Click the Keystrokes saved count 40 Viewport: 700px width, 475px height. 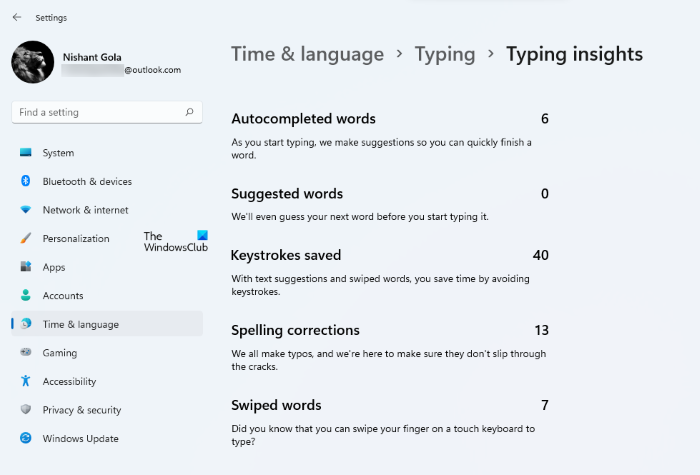pyautogui.click(x=541, y=255)
